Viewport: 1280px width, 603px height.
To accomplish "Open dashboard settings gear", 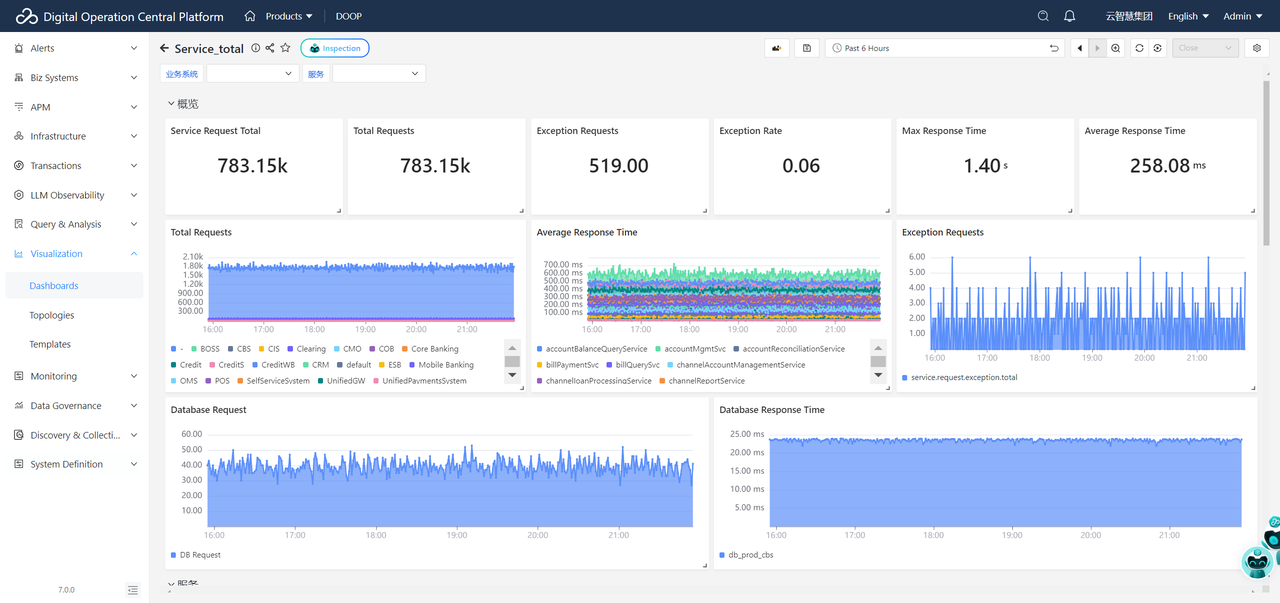I will tap(1257, 48).
